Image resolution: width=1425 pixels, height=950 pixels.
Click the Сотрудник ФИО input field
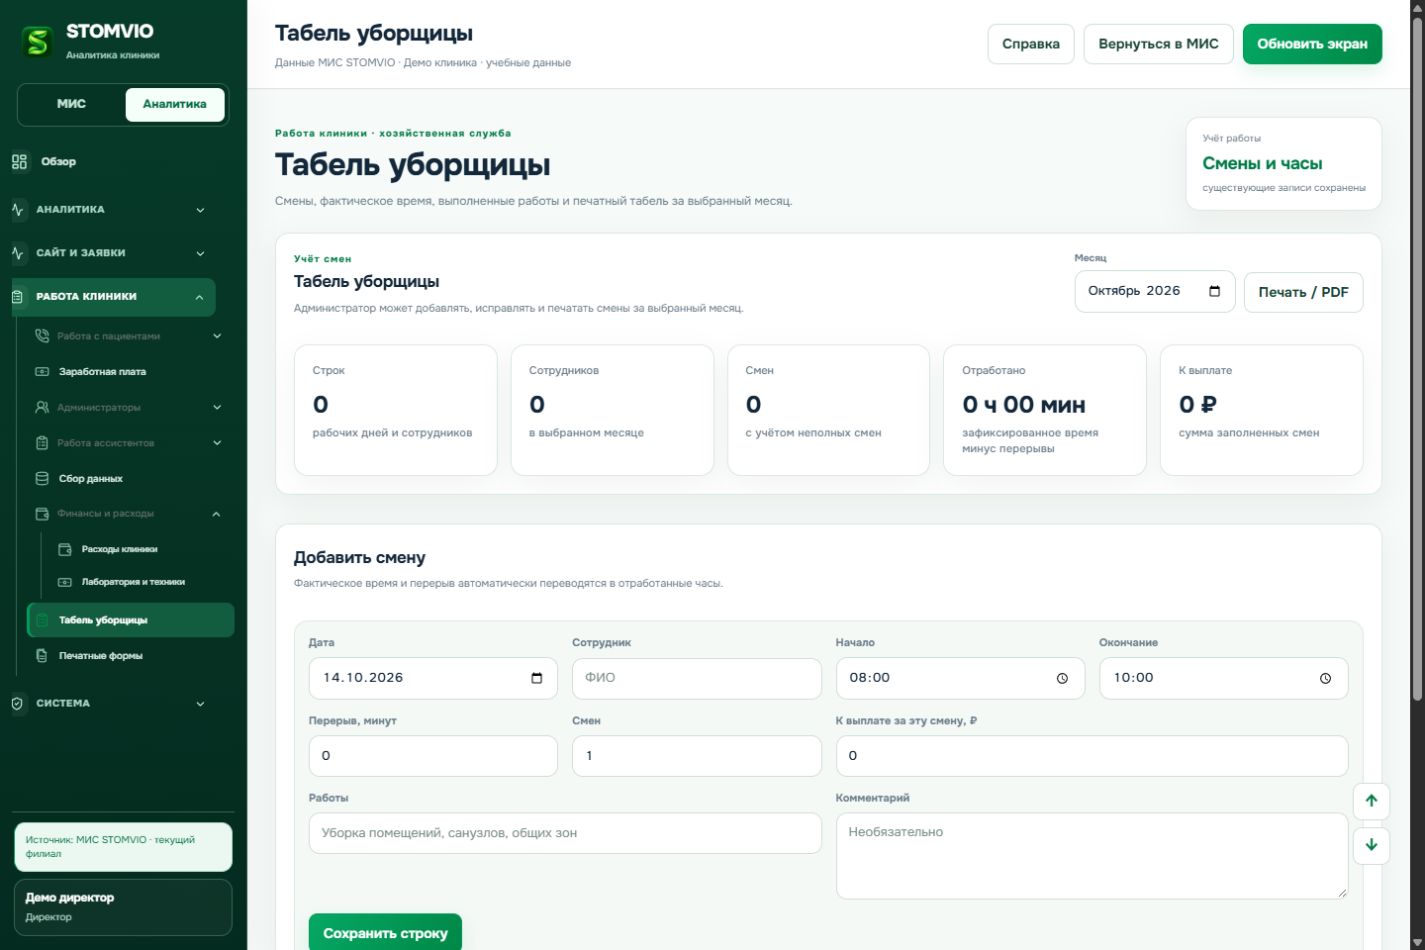tap(696, 678)
